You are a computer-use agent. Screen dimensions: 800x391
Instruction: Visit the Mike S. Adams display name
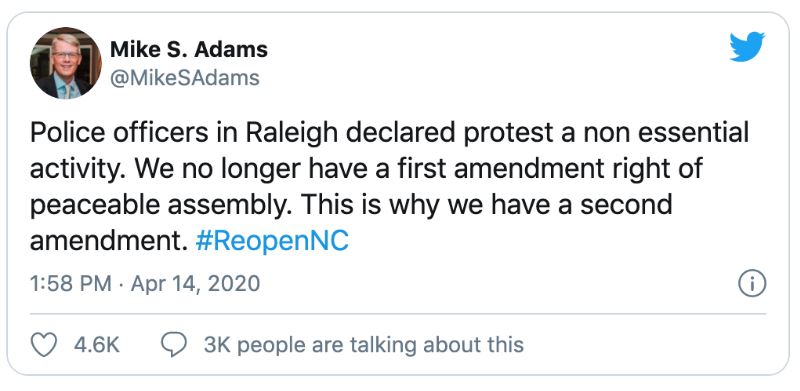click(x=189, y=50)
